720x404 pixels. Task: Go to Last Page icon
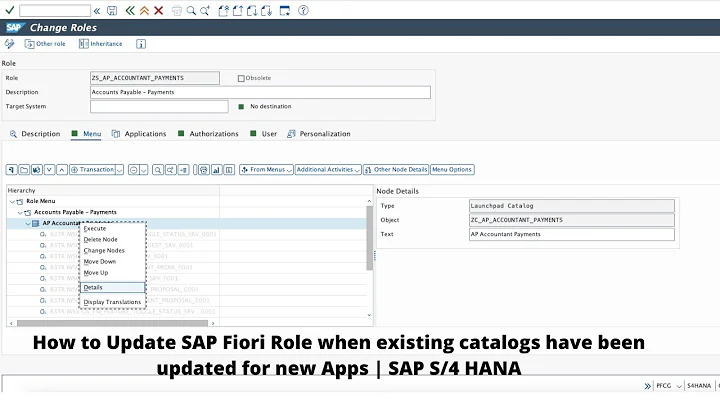click(x=266, y=11)
